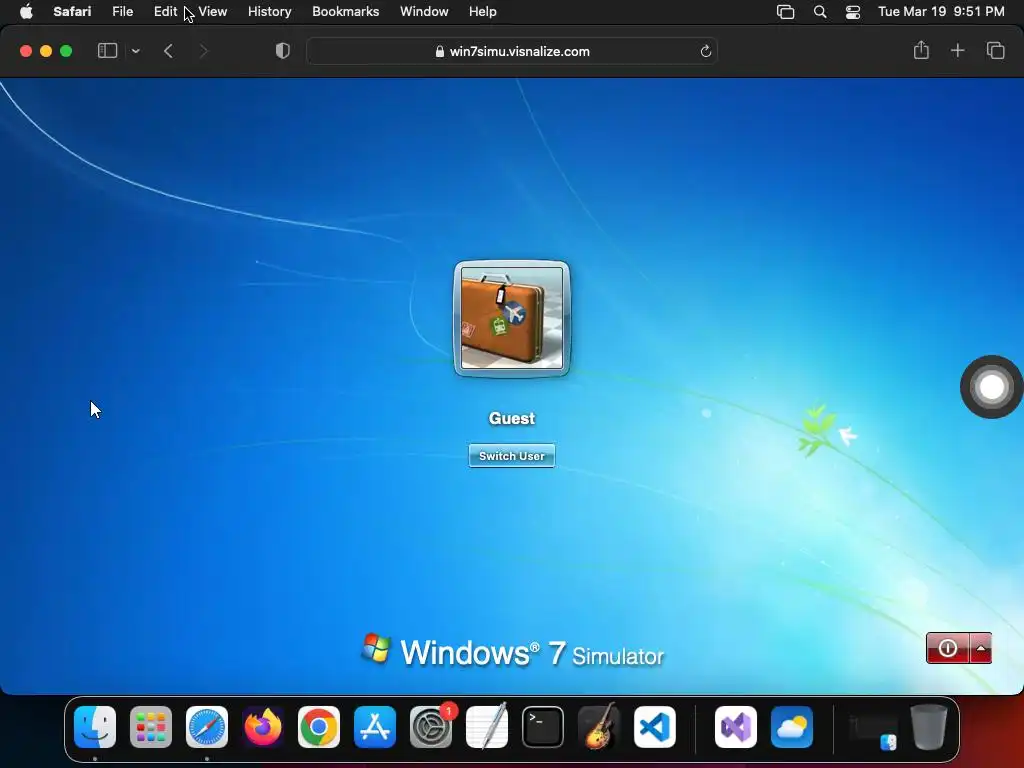Open the History menu
Image resolution: width=1024 pixels, height=768 pixels.
point(269,12)
